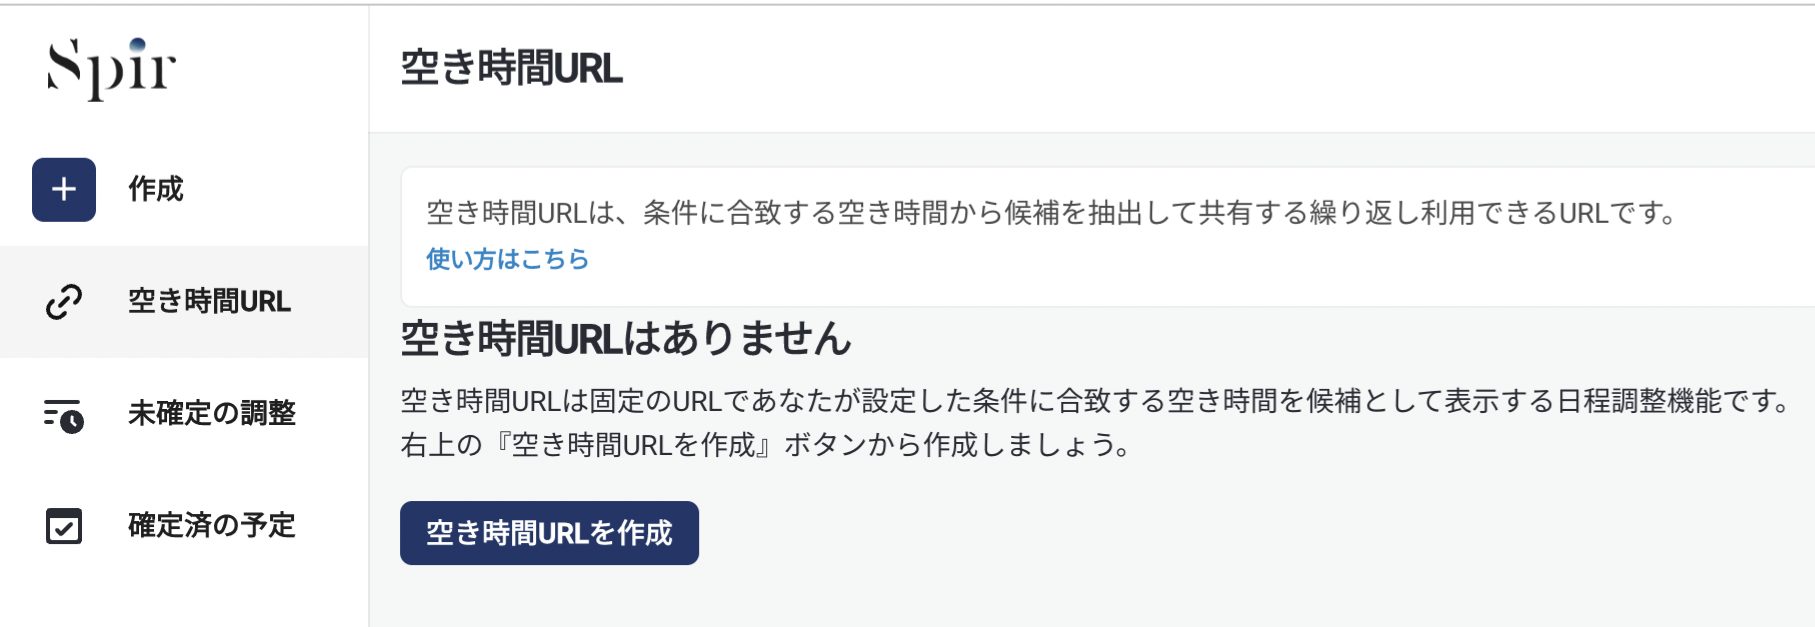Image resolution: width=1815 pixels, height=627 pixels.
Task: Click the checked-box icon for 確定済の予定
Action: 63,527
